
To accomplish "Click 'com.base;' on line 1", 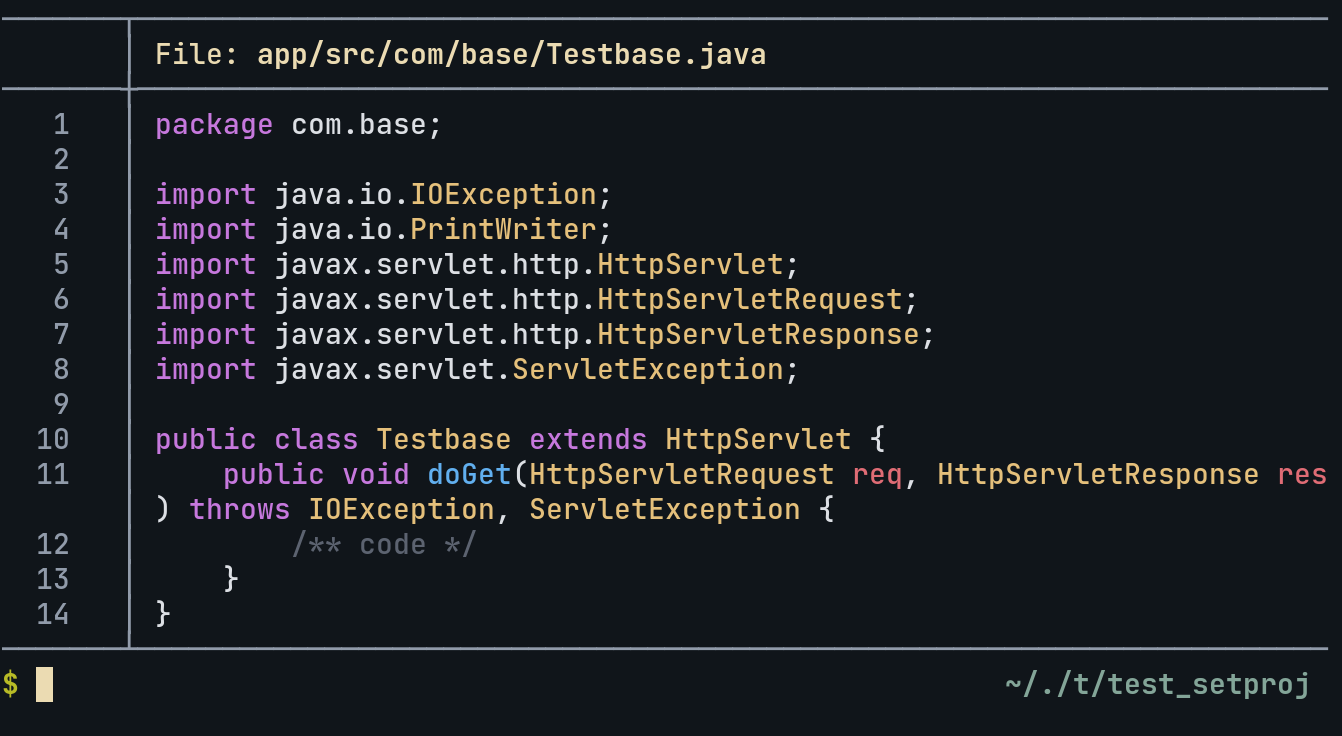I will (x=367, y=125).
